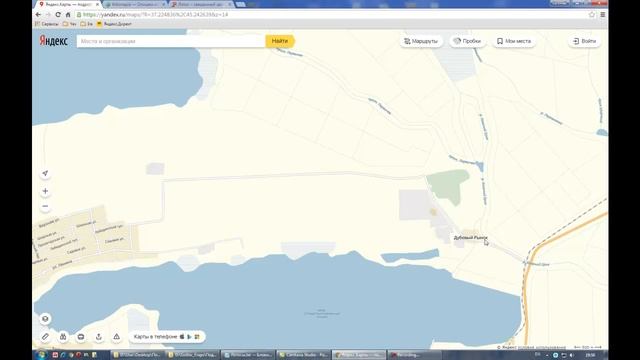Click the taskbar clock
Image resolution: width=640 pixels, height=360 pixels.
click(590, 355)
